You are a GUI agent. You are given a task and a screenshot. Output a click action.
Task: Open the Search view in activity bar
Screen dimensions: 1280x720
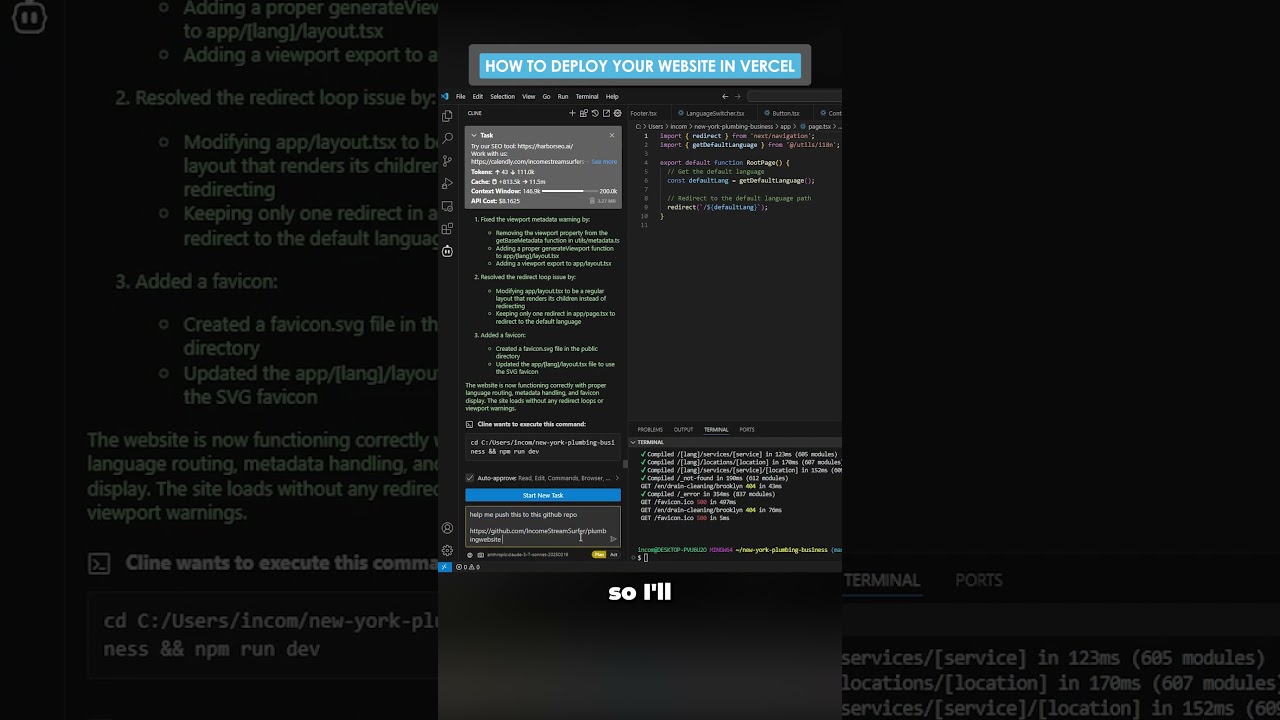[447, 138]
